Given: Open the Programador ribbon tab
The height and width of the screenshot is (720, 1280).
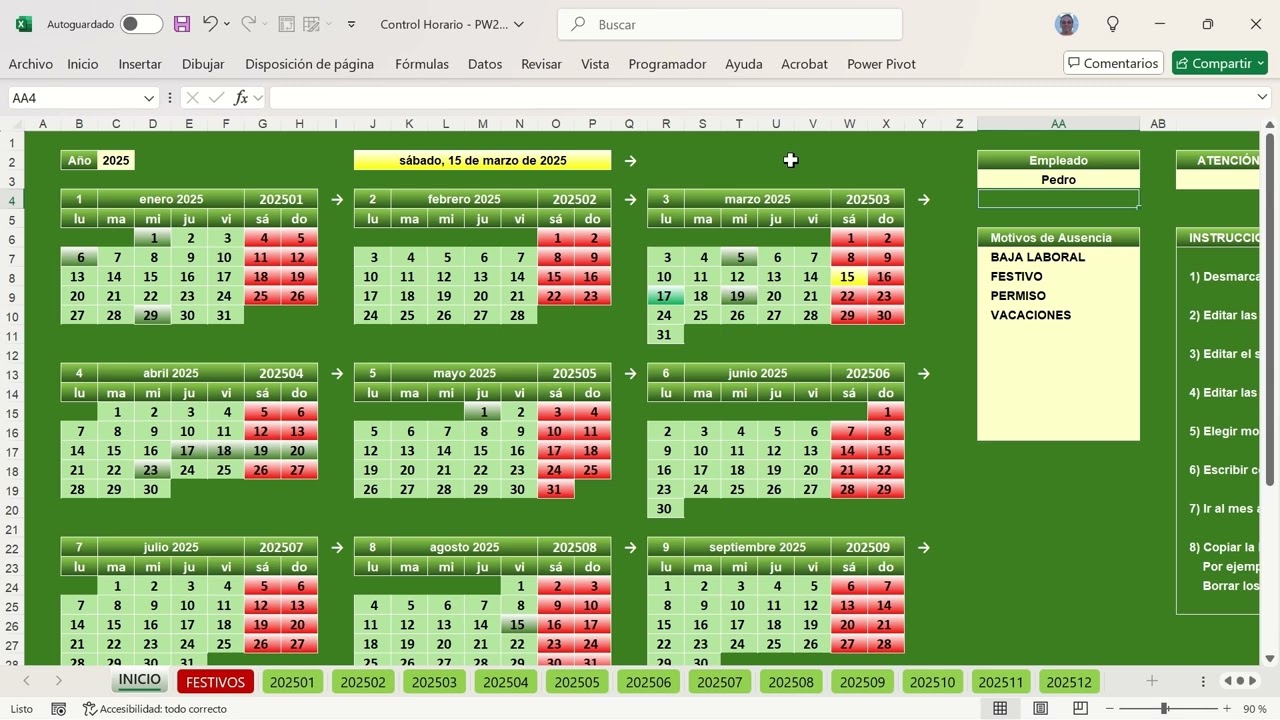Looking at the screenshot, I should (667, 63).
